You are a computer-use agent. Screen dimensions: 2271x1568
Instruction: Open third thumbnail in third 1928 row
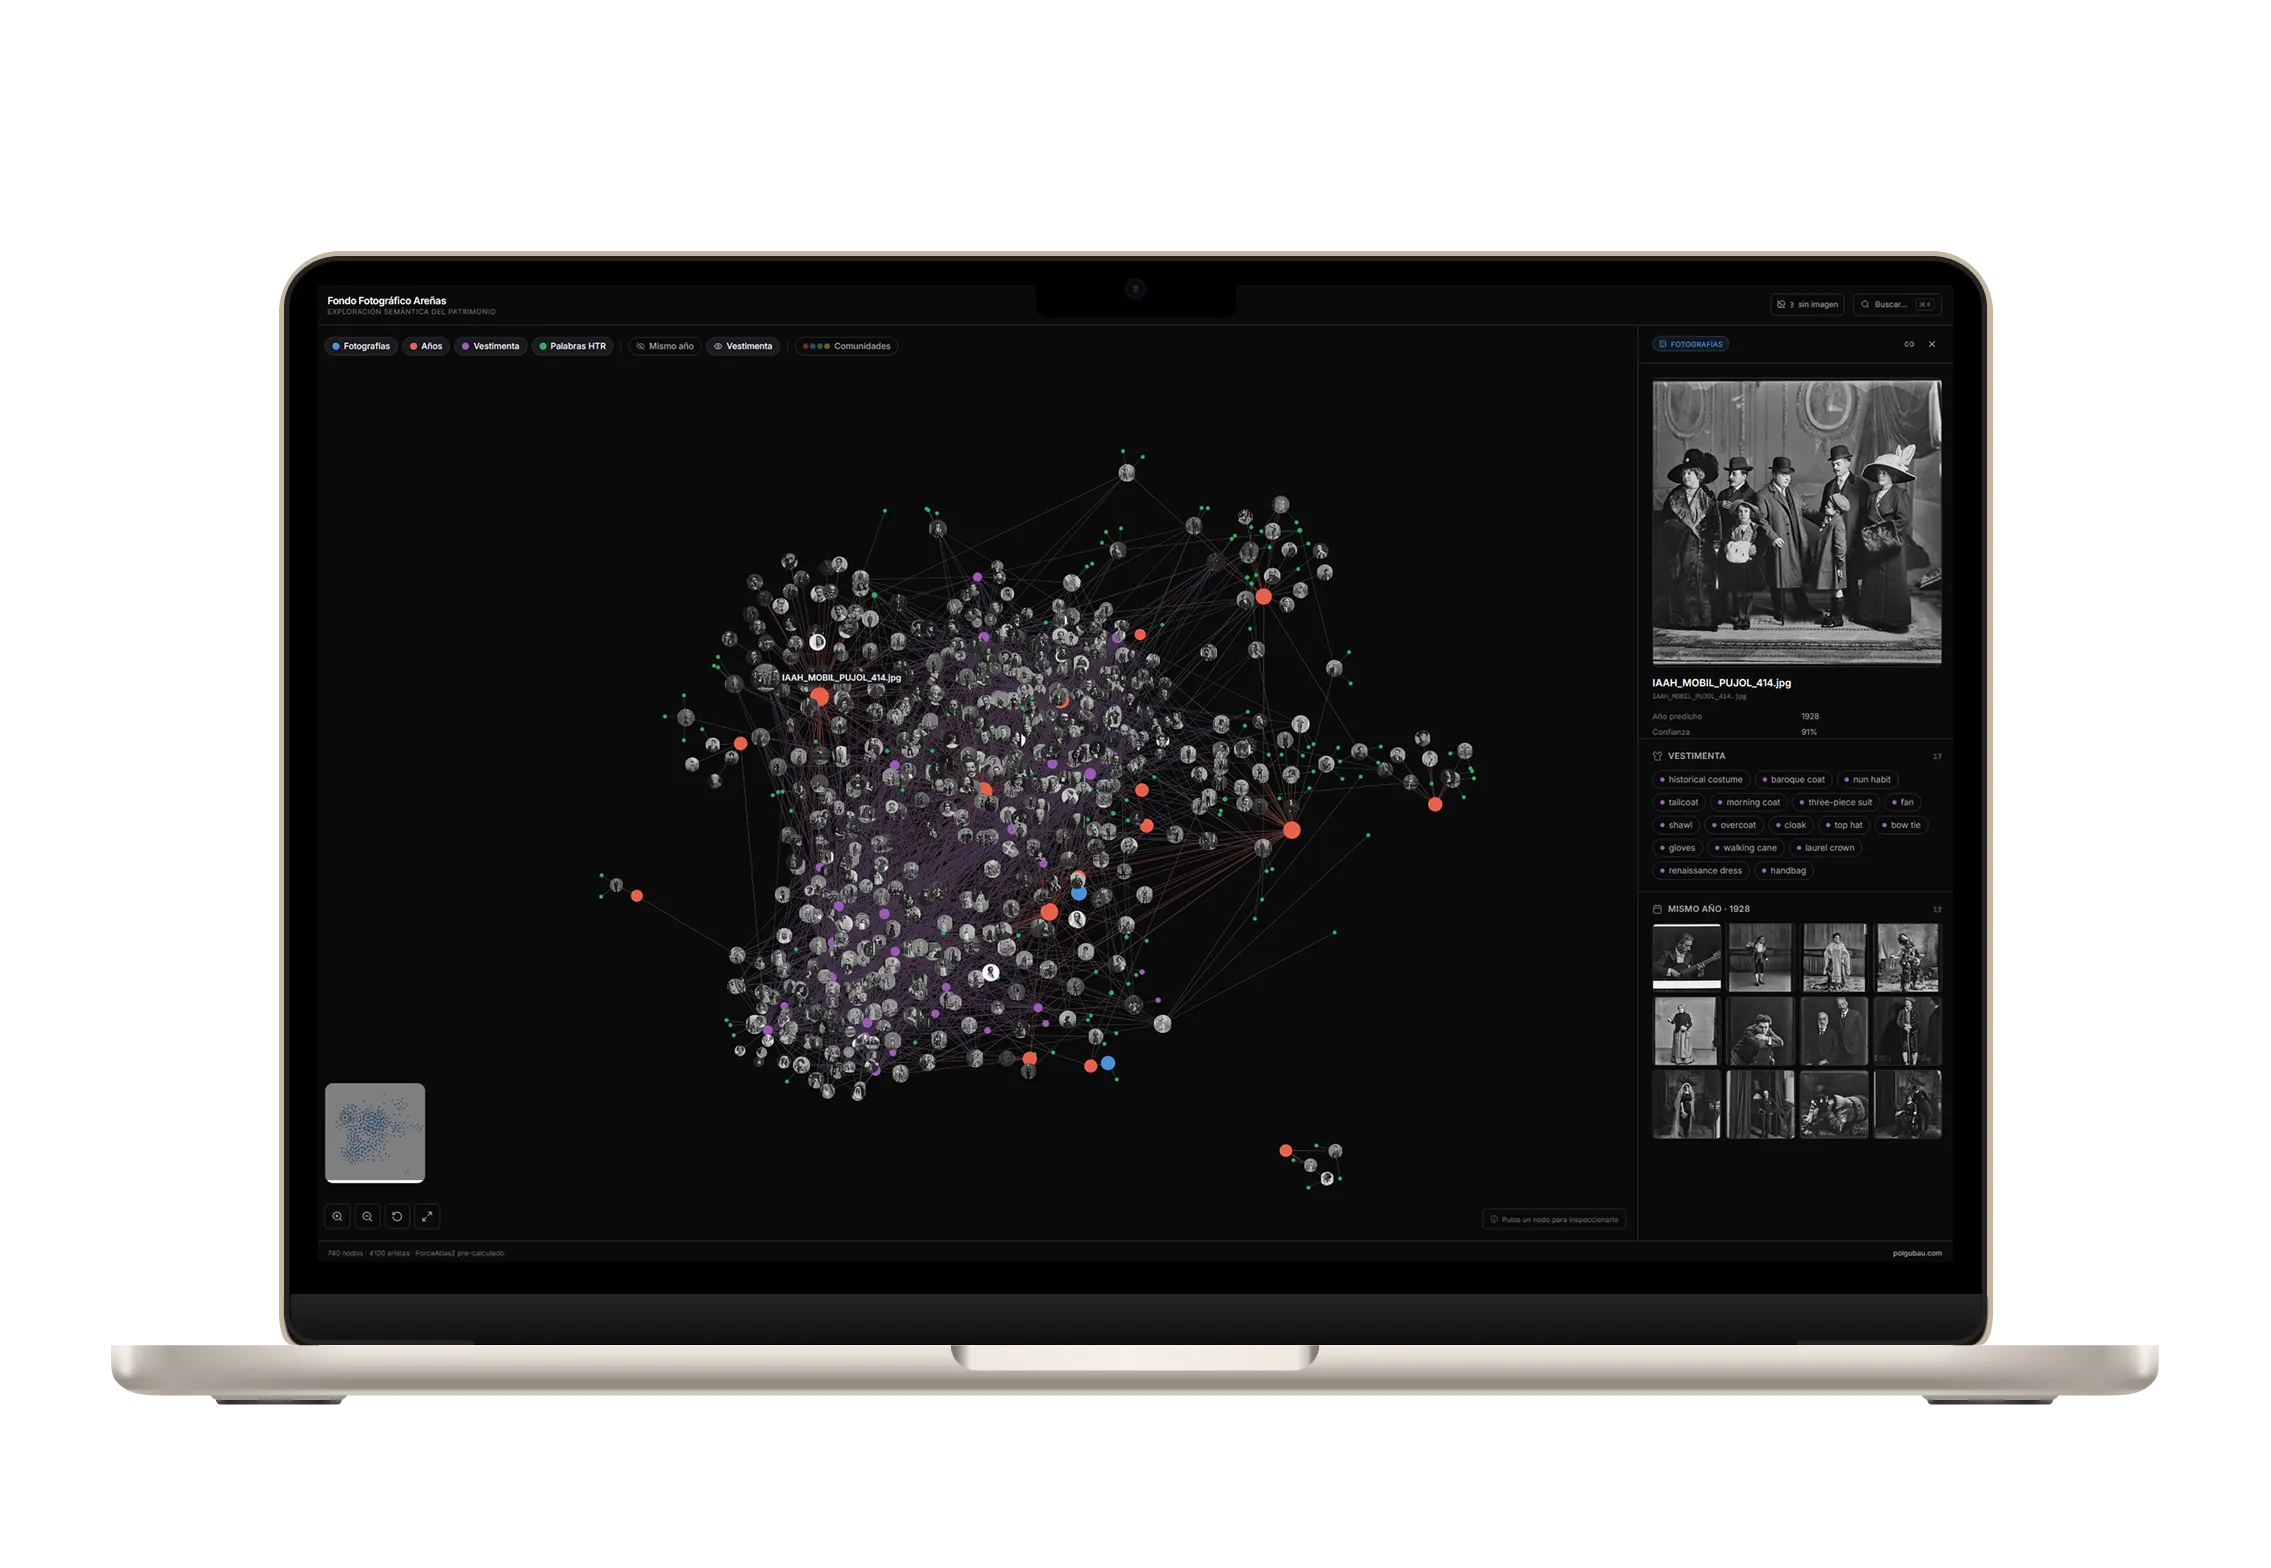click(1833, 1105)
